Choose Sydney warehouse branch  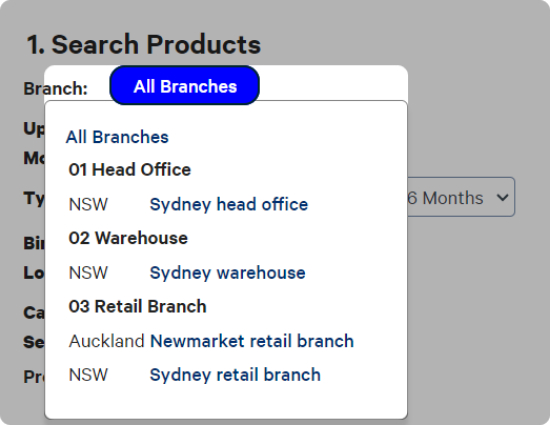(x=227, y=273)
